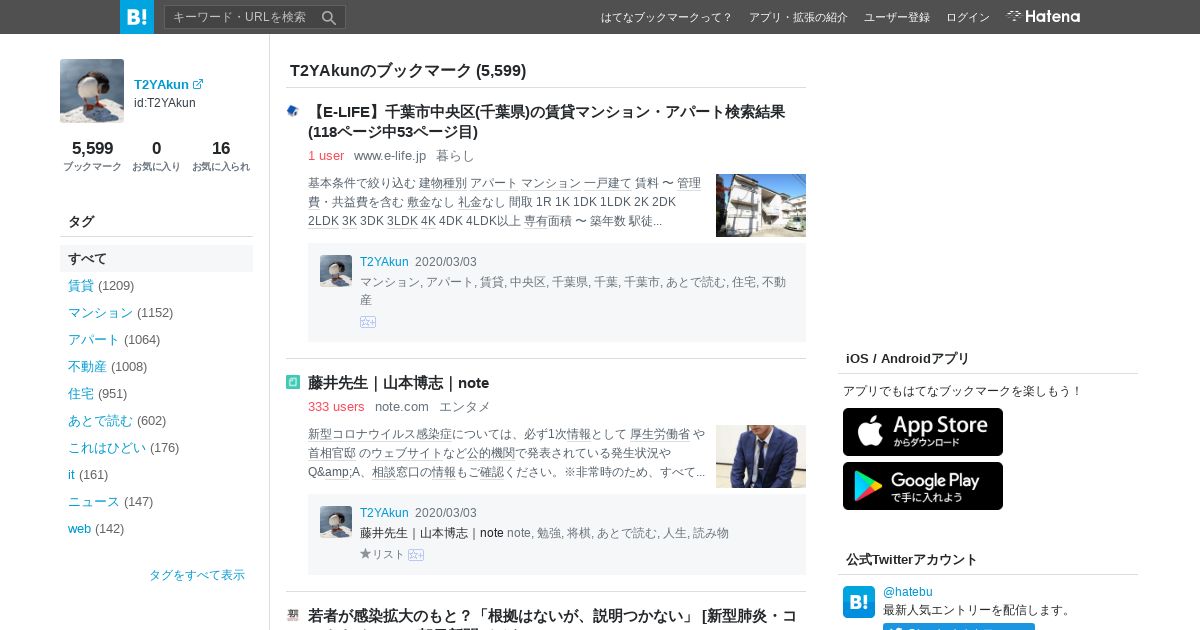The width and height of the screenshot is (1200, 630).
Task: Click ★リスト star list link
Action: tap(382, 554)
